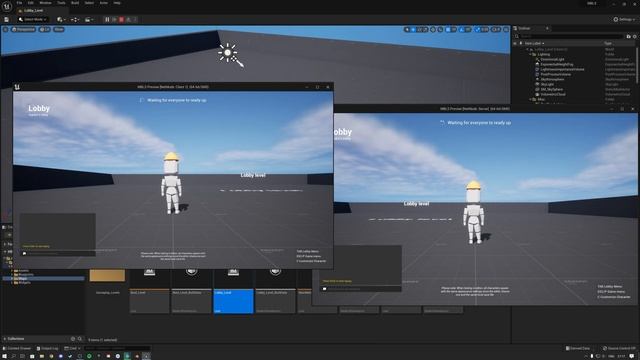Select the blue Lobby_Level asset thumbnail
The width and height of the screenshot is (640, 360).
coord(233,291)
